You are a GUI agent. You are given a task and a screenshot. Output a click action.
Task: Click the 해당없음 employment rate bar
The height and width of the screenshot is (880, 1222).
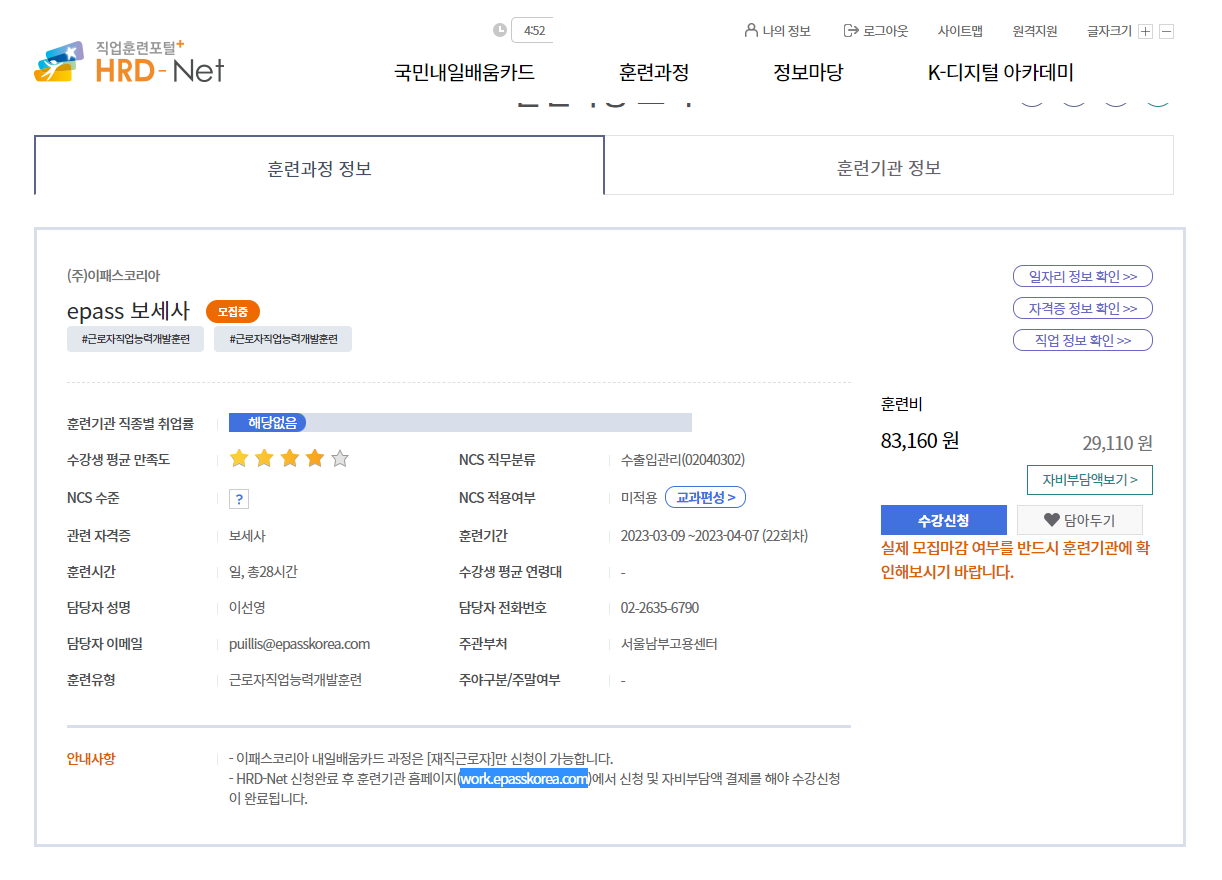pyautogui.click(x=460, y=422)
